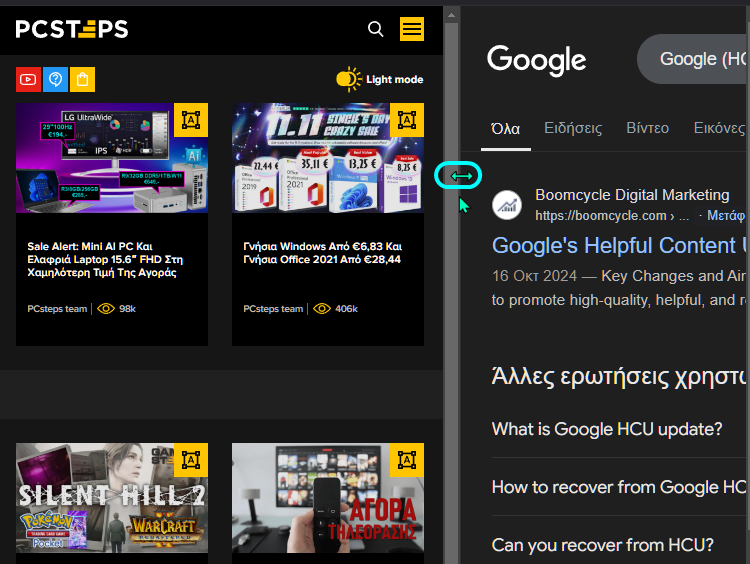
Task: Expand How to recover from Google HCU question
Action: point(618,487)
